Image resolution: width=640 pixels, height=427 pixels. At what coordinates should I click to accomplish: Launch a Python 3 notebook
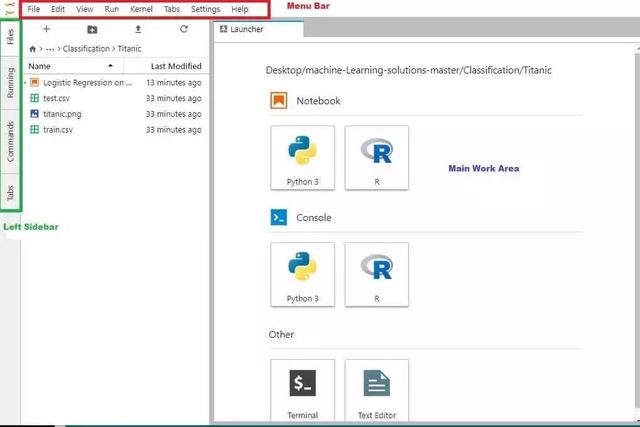(x=302, y=158)
